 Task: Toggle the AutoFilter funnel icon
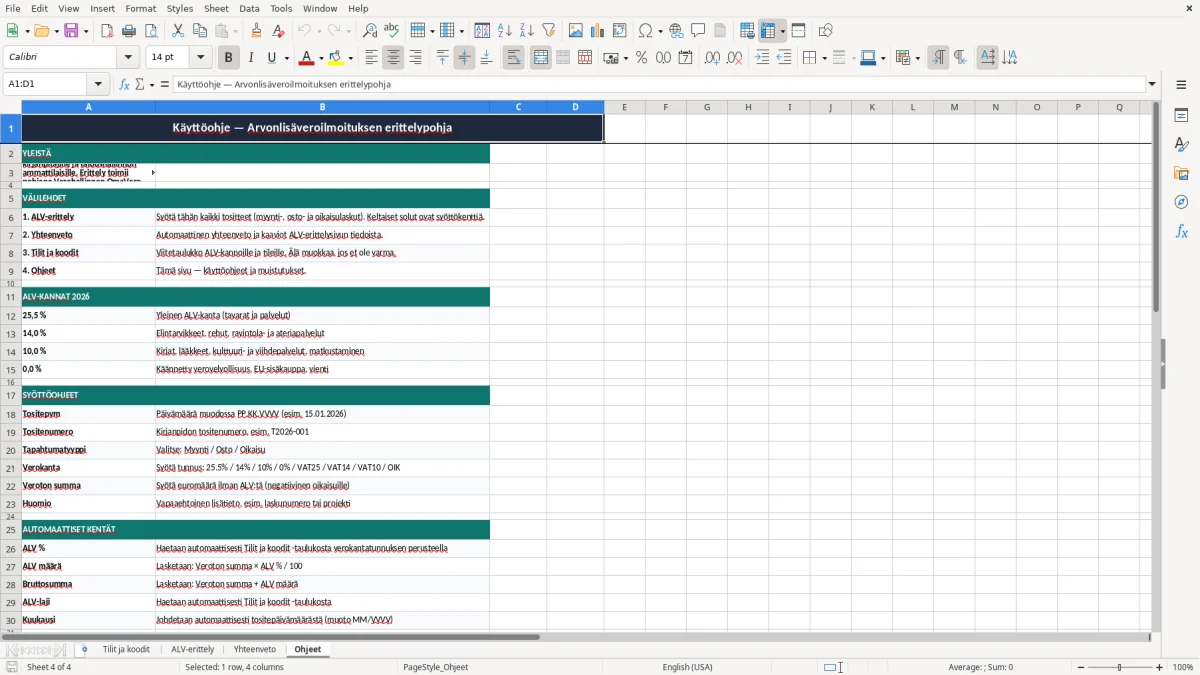tap(548, 31)
